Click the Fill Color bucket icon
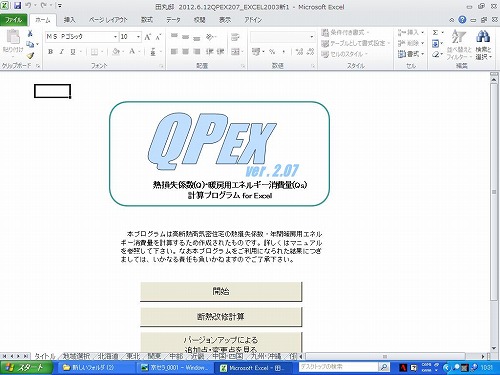Screen dimensions: 500x375 point(116,52)
